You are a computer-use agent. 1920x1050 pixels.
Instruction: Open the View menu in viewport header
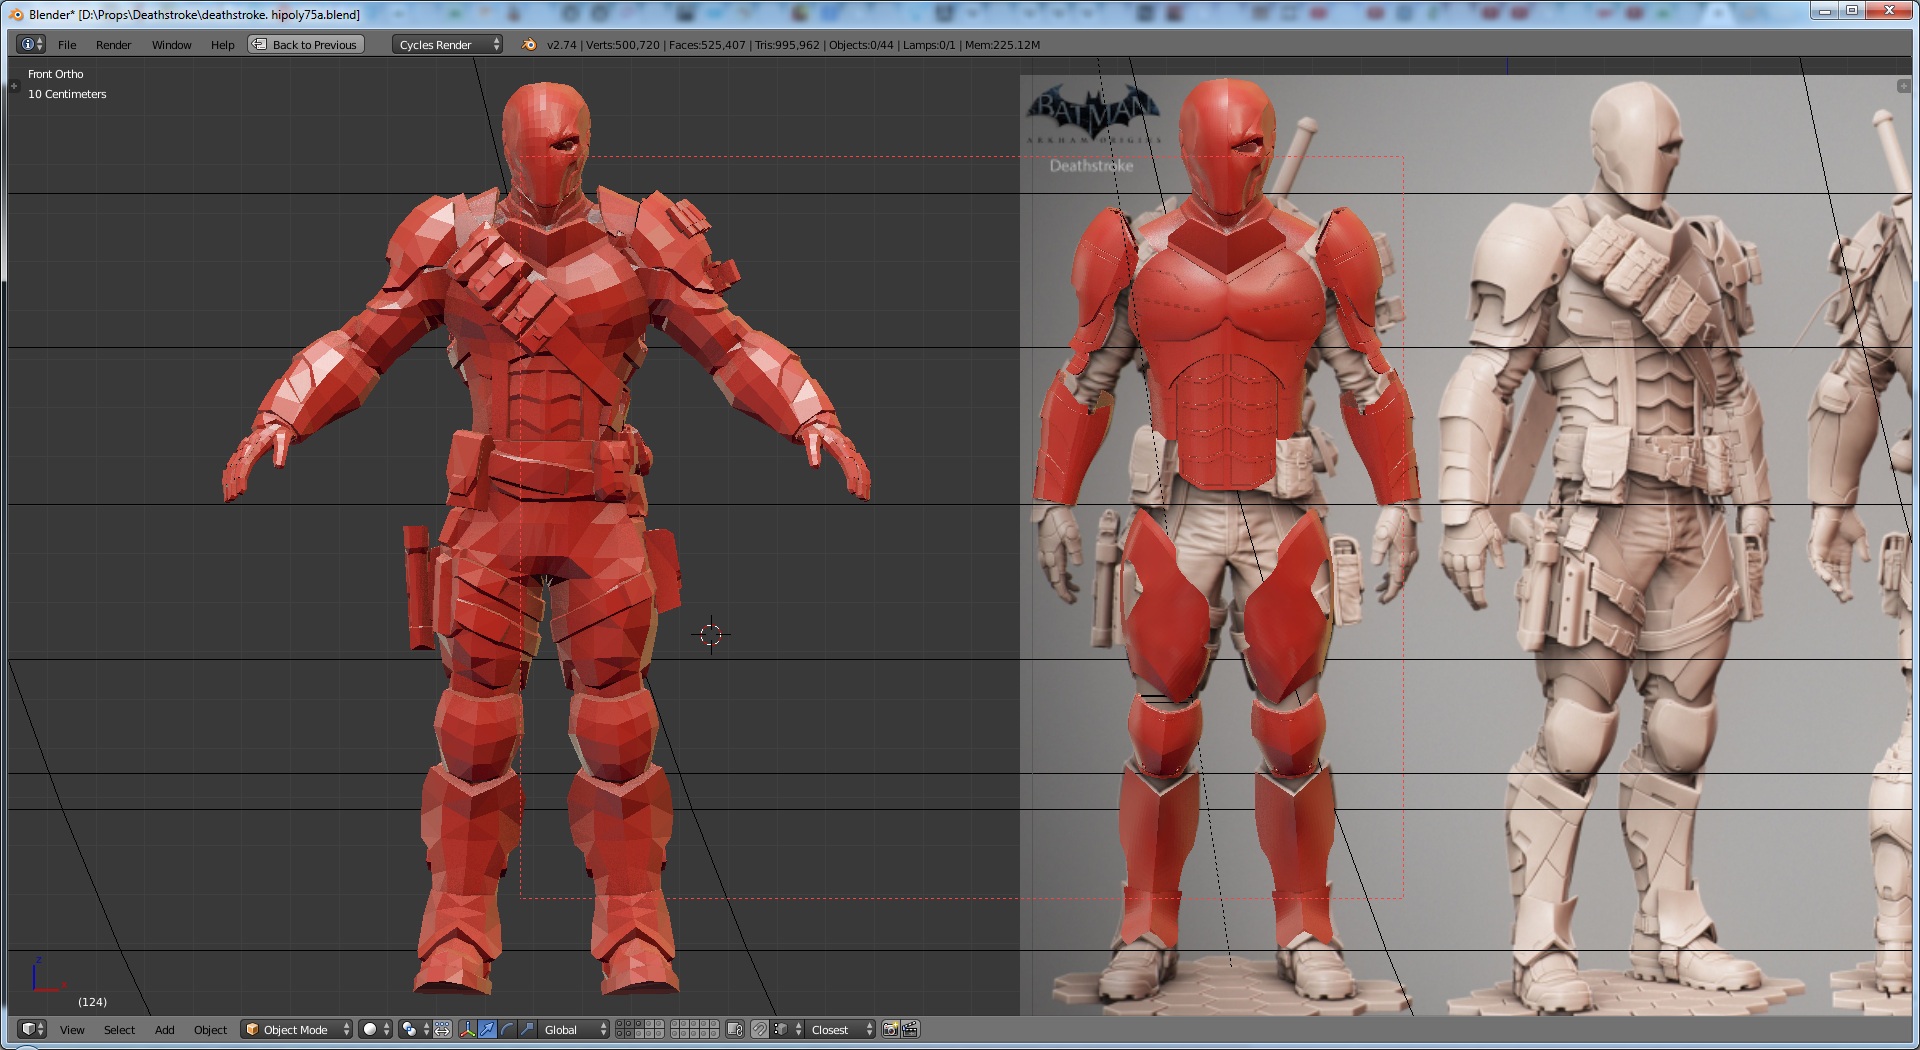pyautogui.click(x=72, y=1030)
